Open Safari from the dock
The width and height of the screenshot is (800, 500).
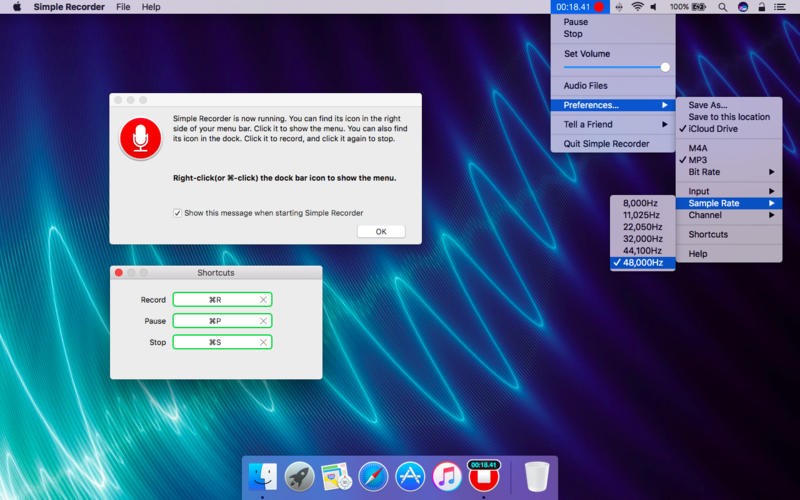373,476
